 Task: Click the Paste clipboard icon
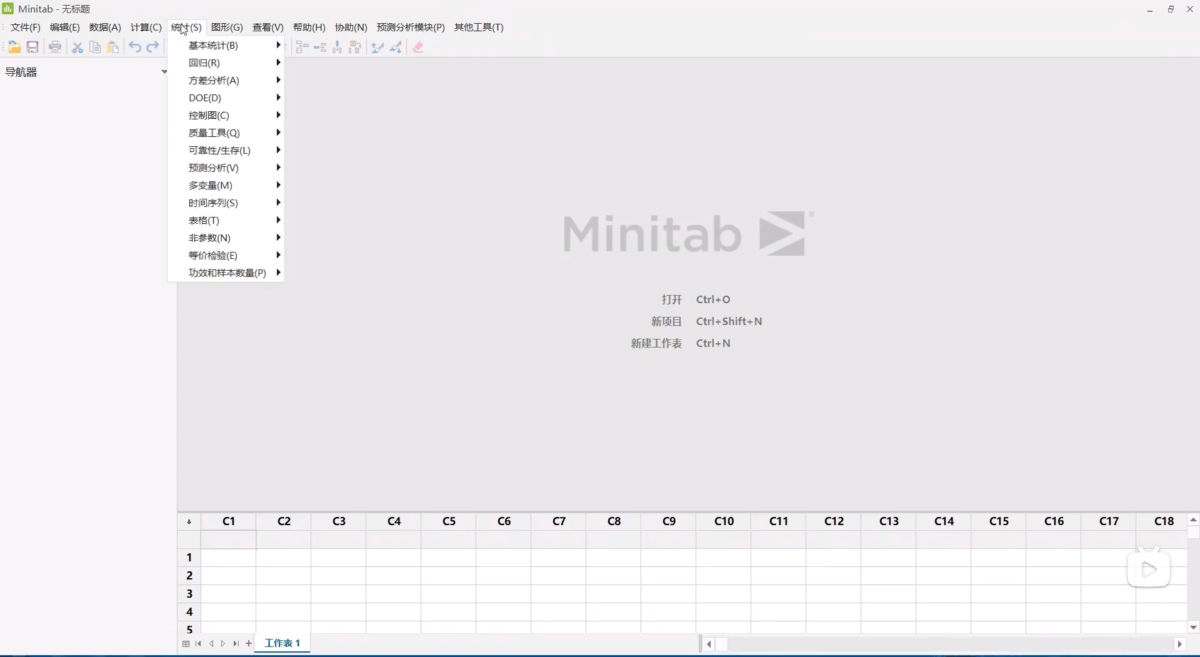[x=113, y=47]
